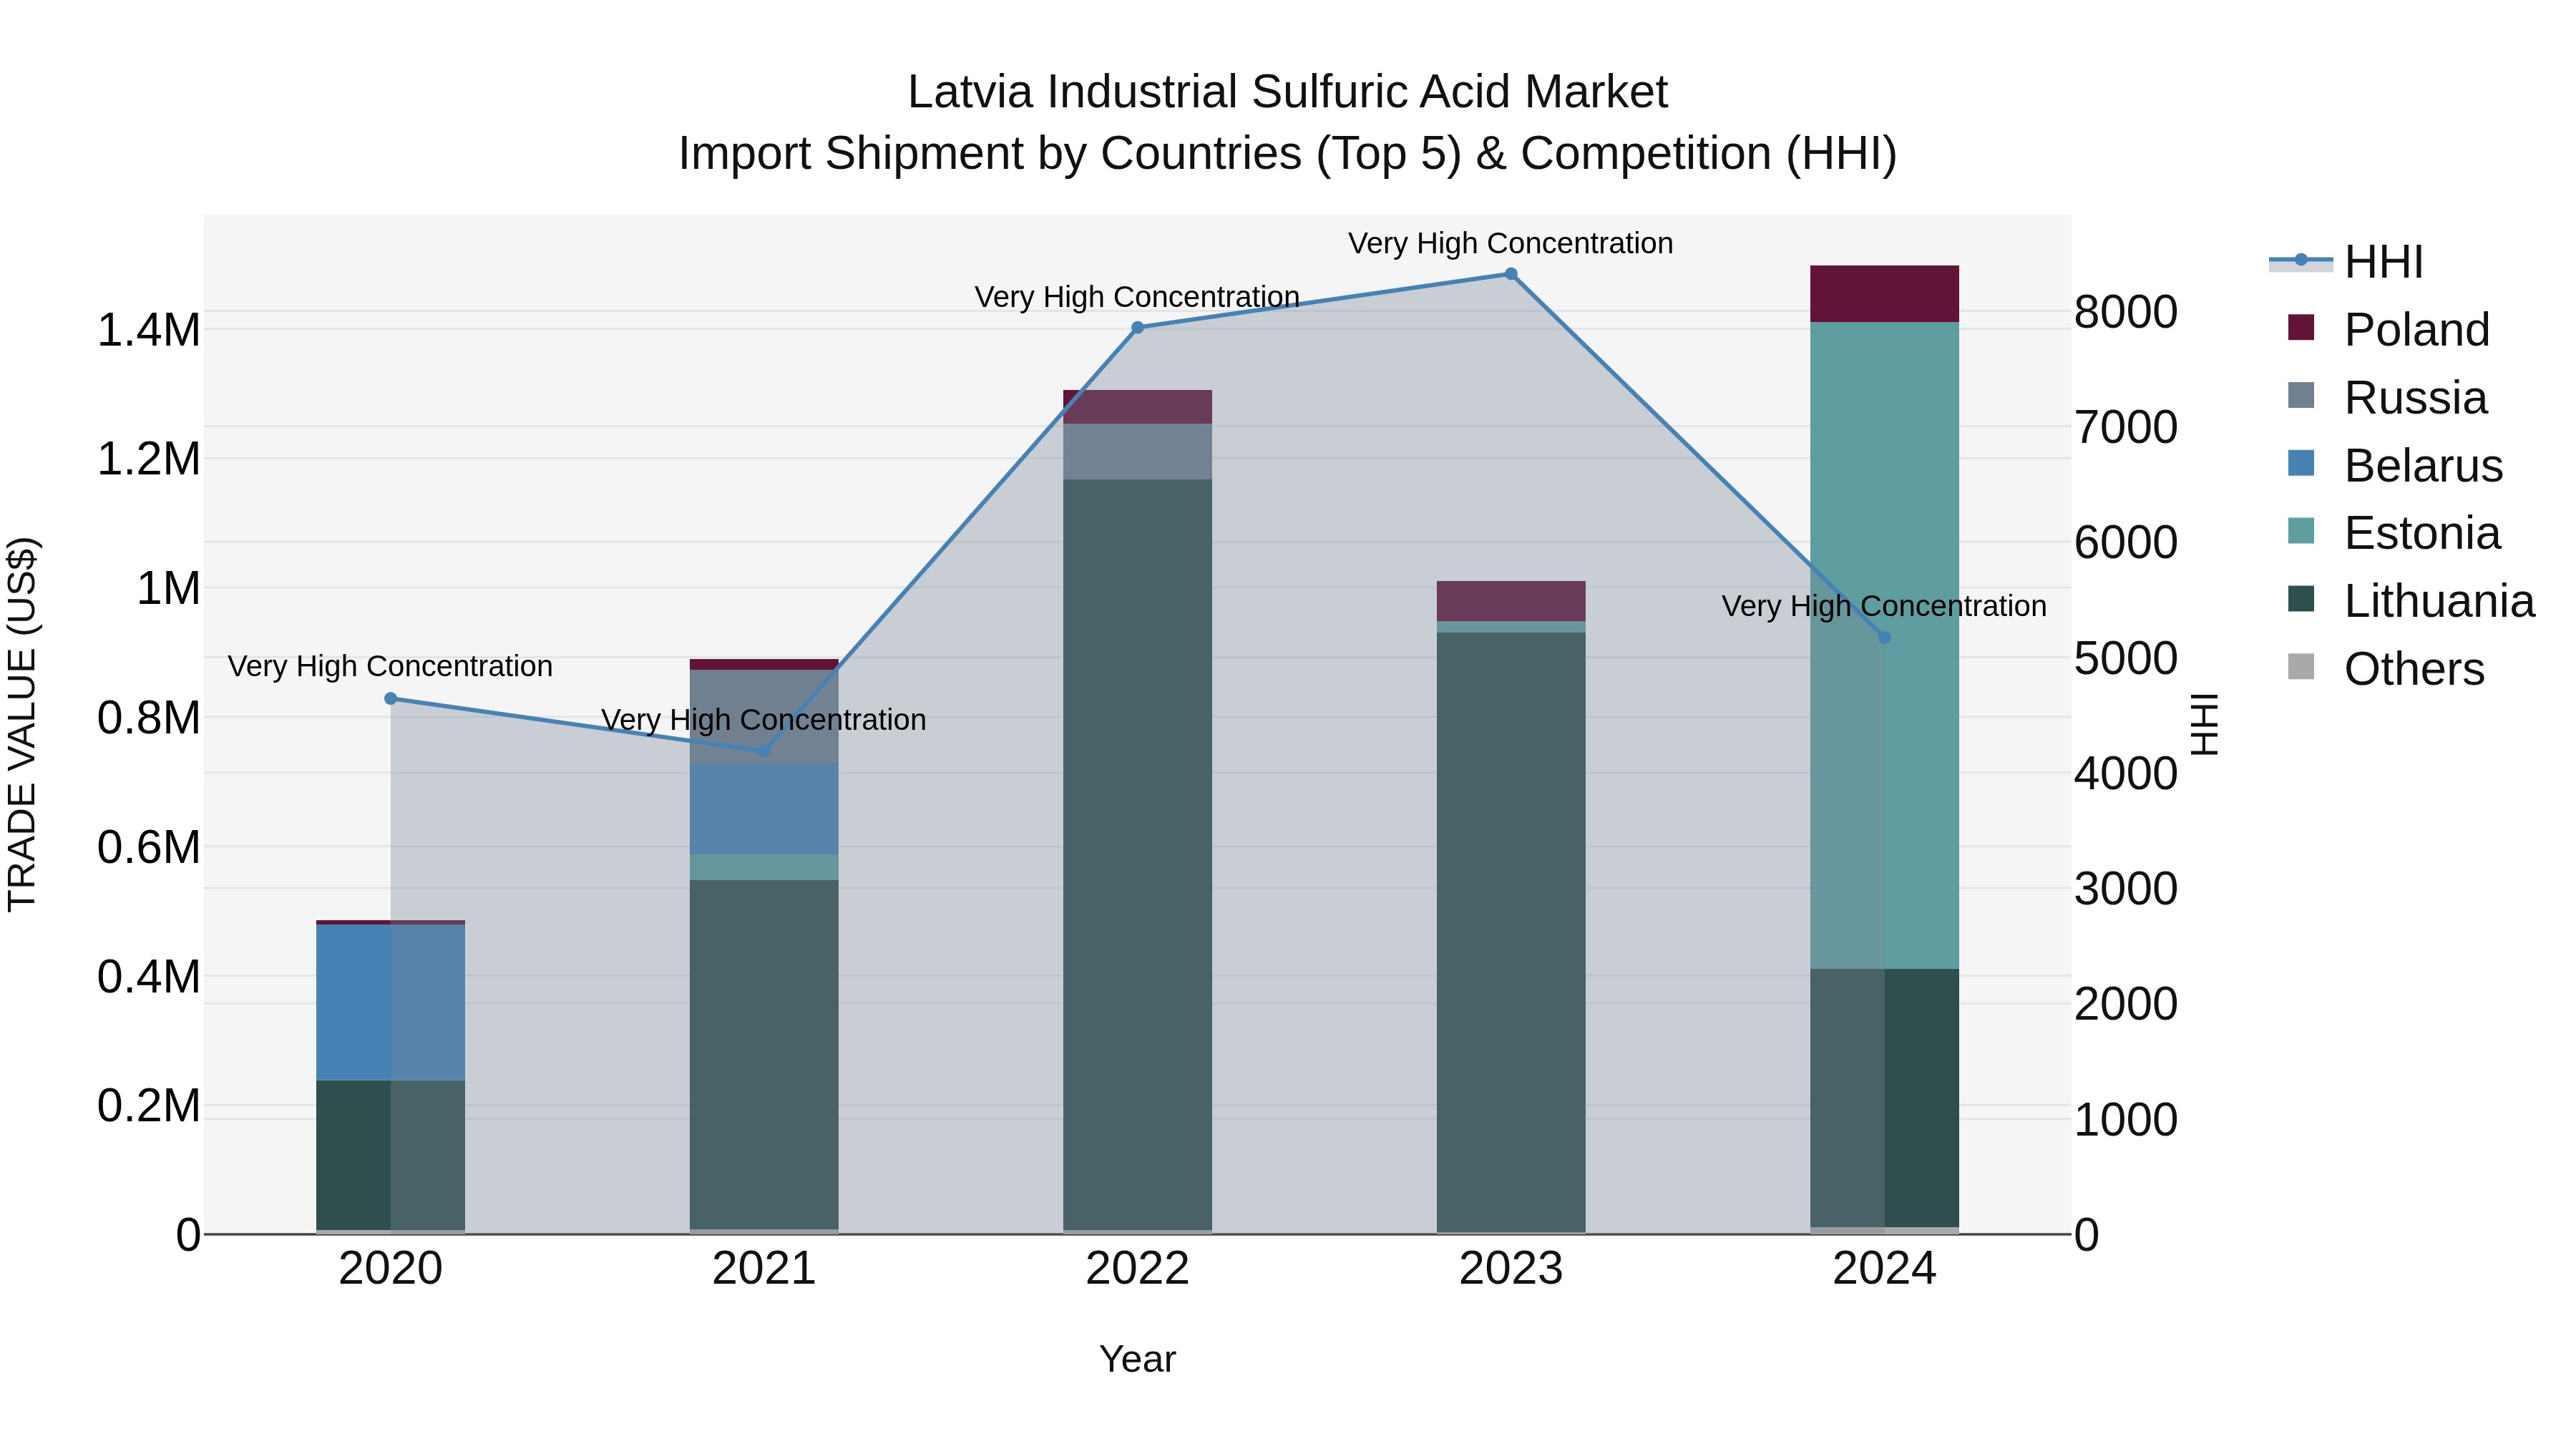Click the 2024 Poland bar segment

point(1885,294)
